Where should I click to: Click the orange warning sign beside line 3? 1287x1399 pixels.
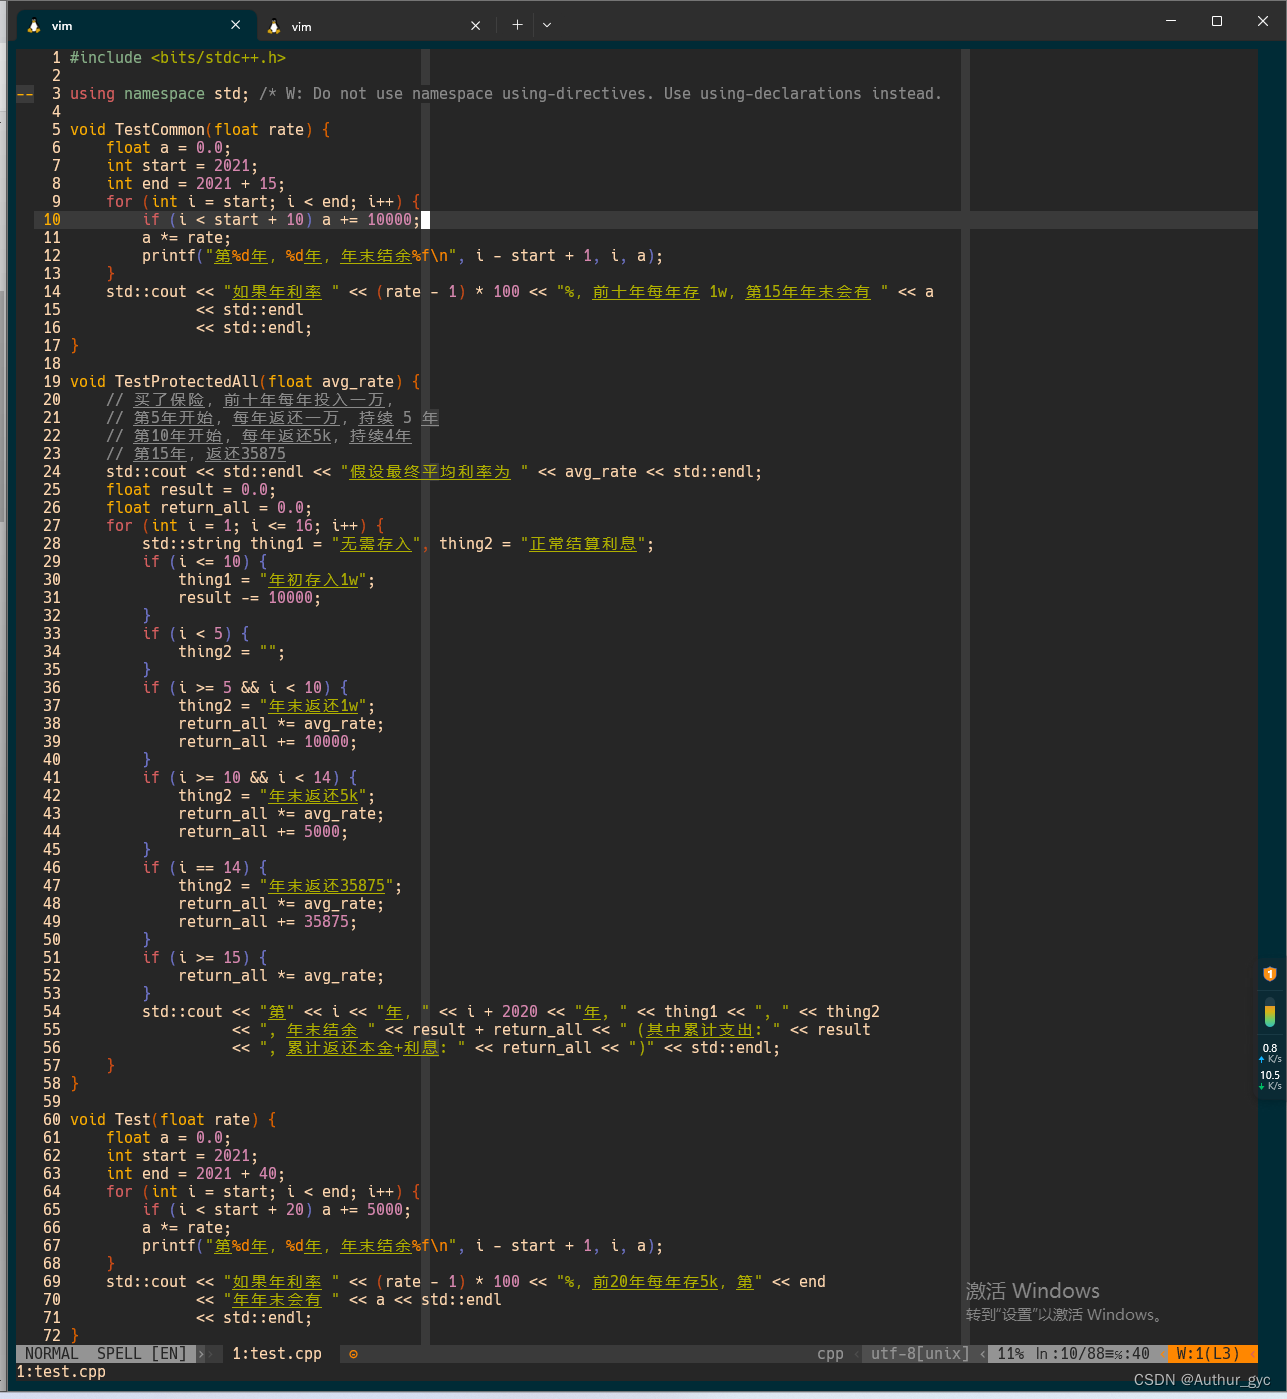click(25, 94)
